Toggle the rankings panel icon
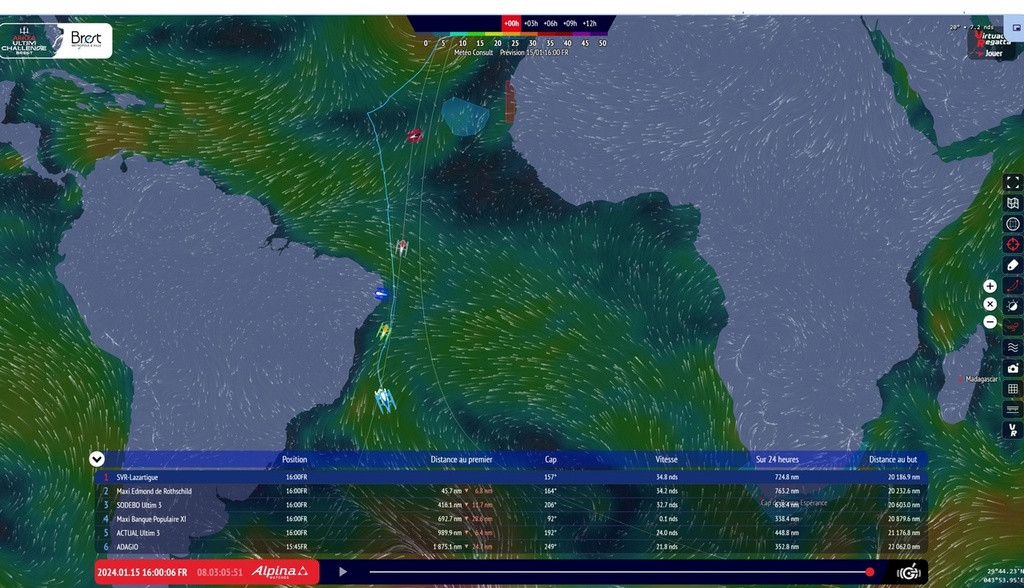The height and width of the screenshot is (588, 1024). point(1012,410)
